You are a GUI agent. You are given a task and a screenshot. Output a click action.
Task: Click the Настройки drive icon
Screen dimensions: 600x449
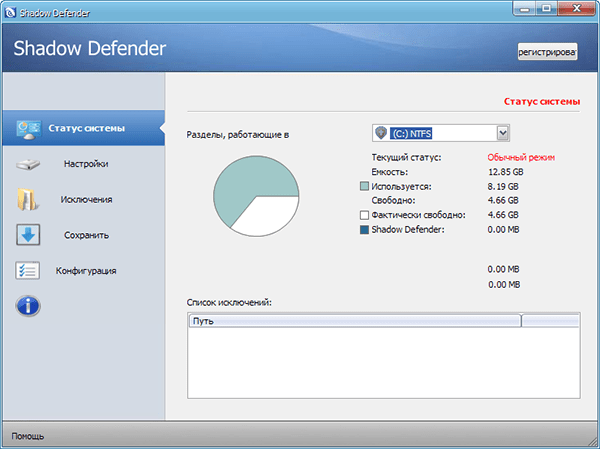pos(28,164)
